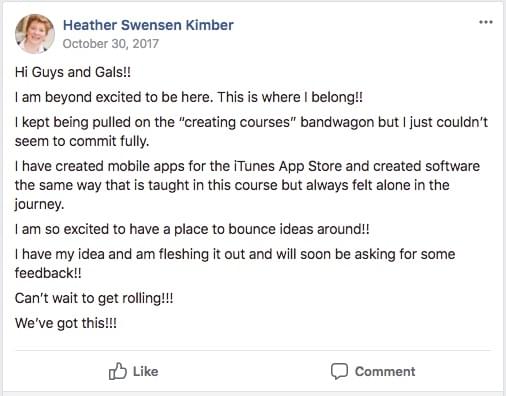Click the speech bubble Comment icon
This screenshot has width=506, height=396.
pos(339,371)
